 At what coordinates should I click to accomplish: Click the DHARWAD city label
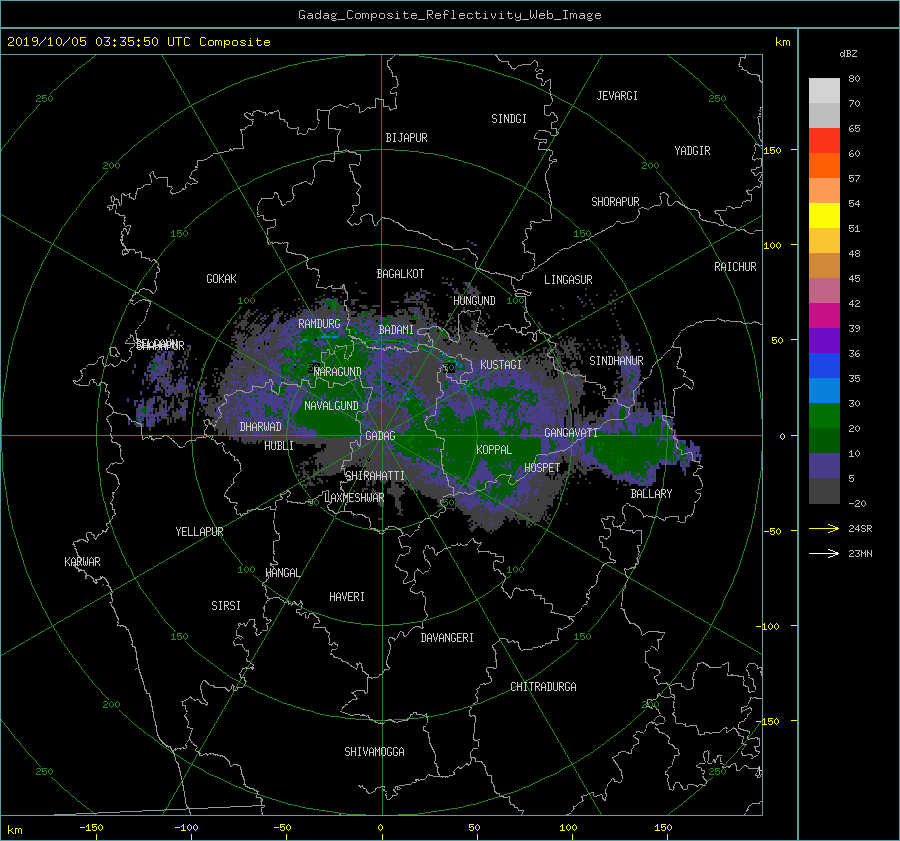click(261, 427)
